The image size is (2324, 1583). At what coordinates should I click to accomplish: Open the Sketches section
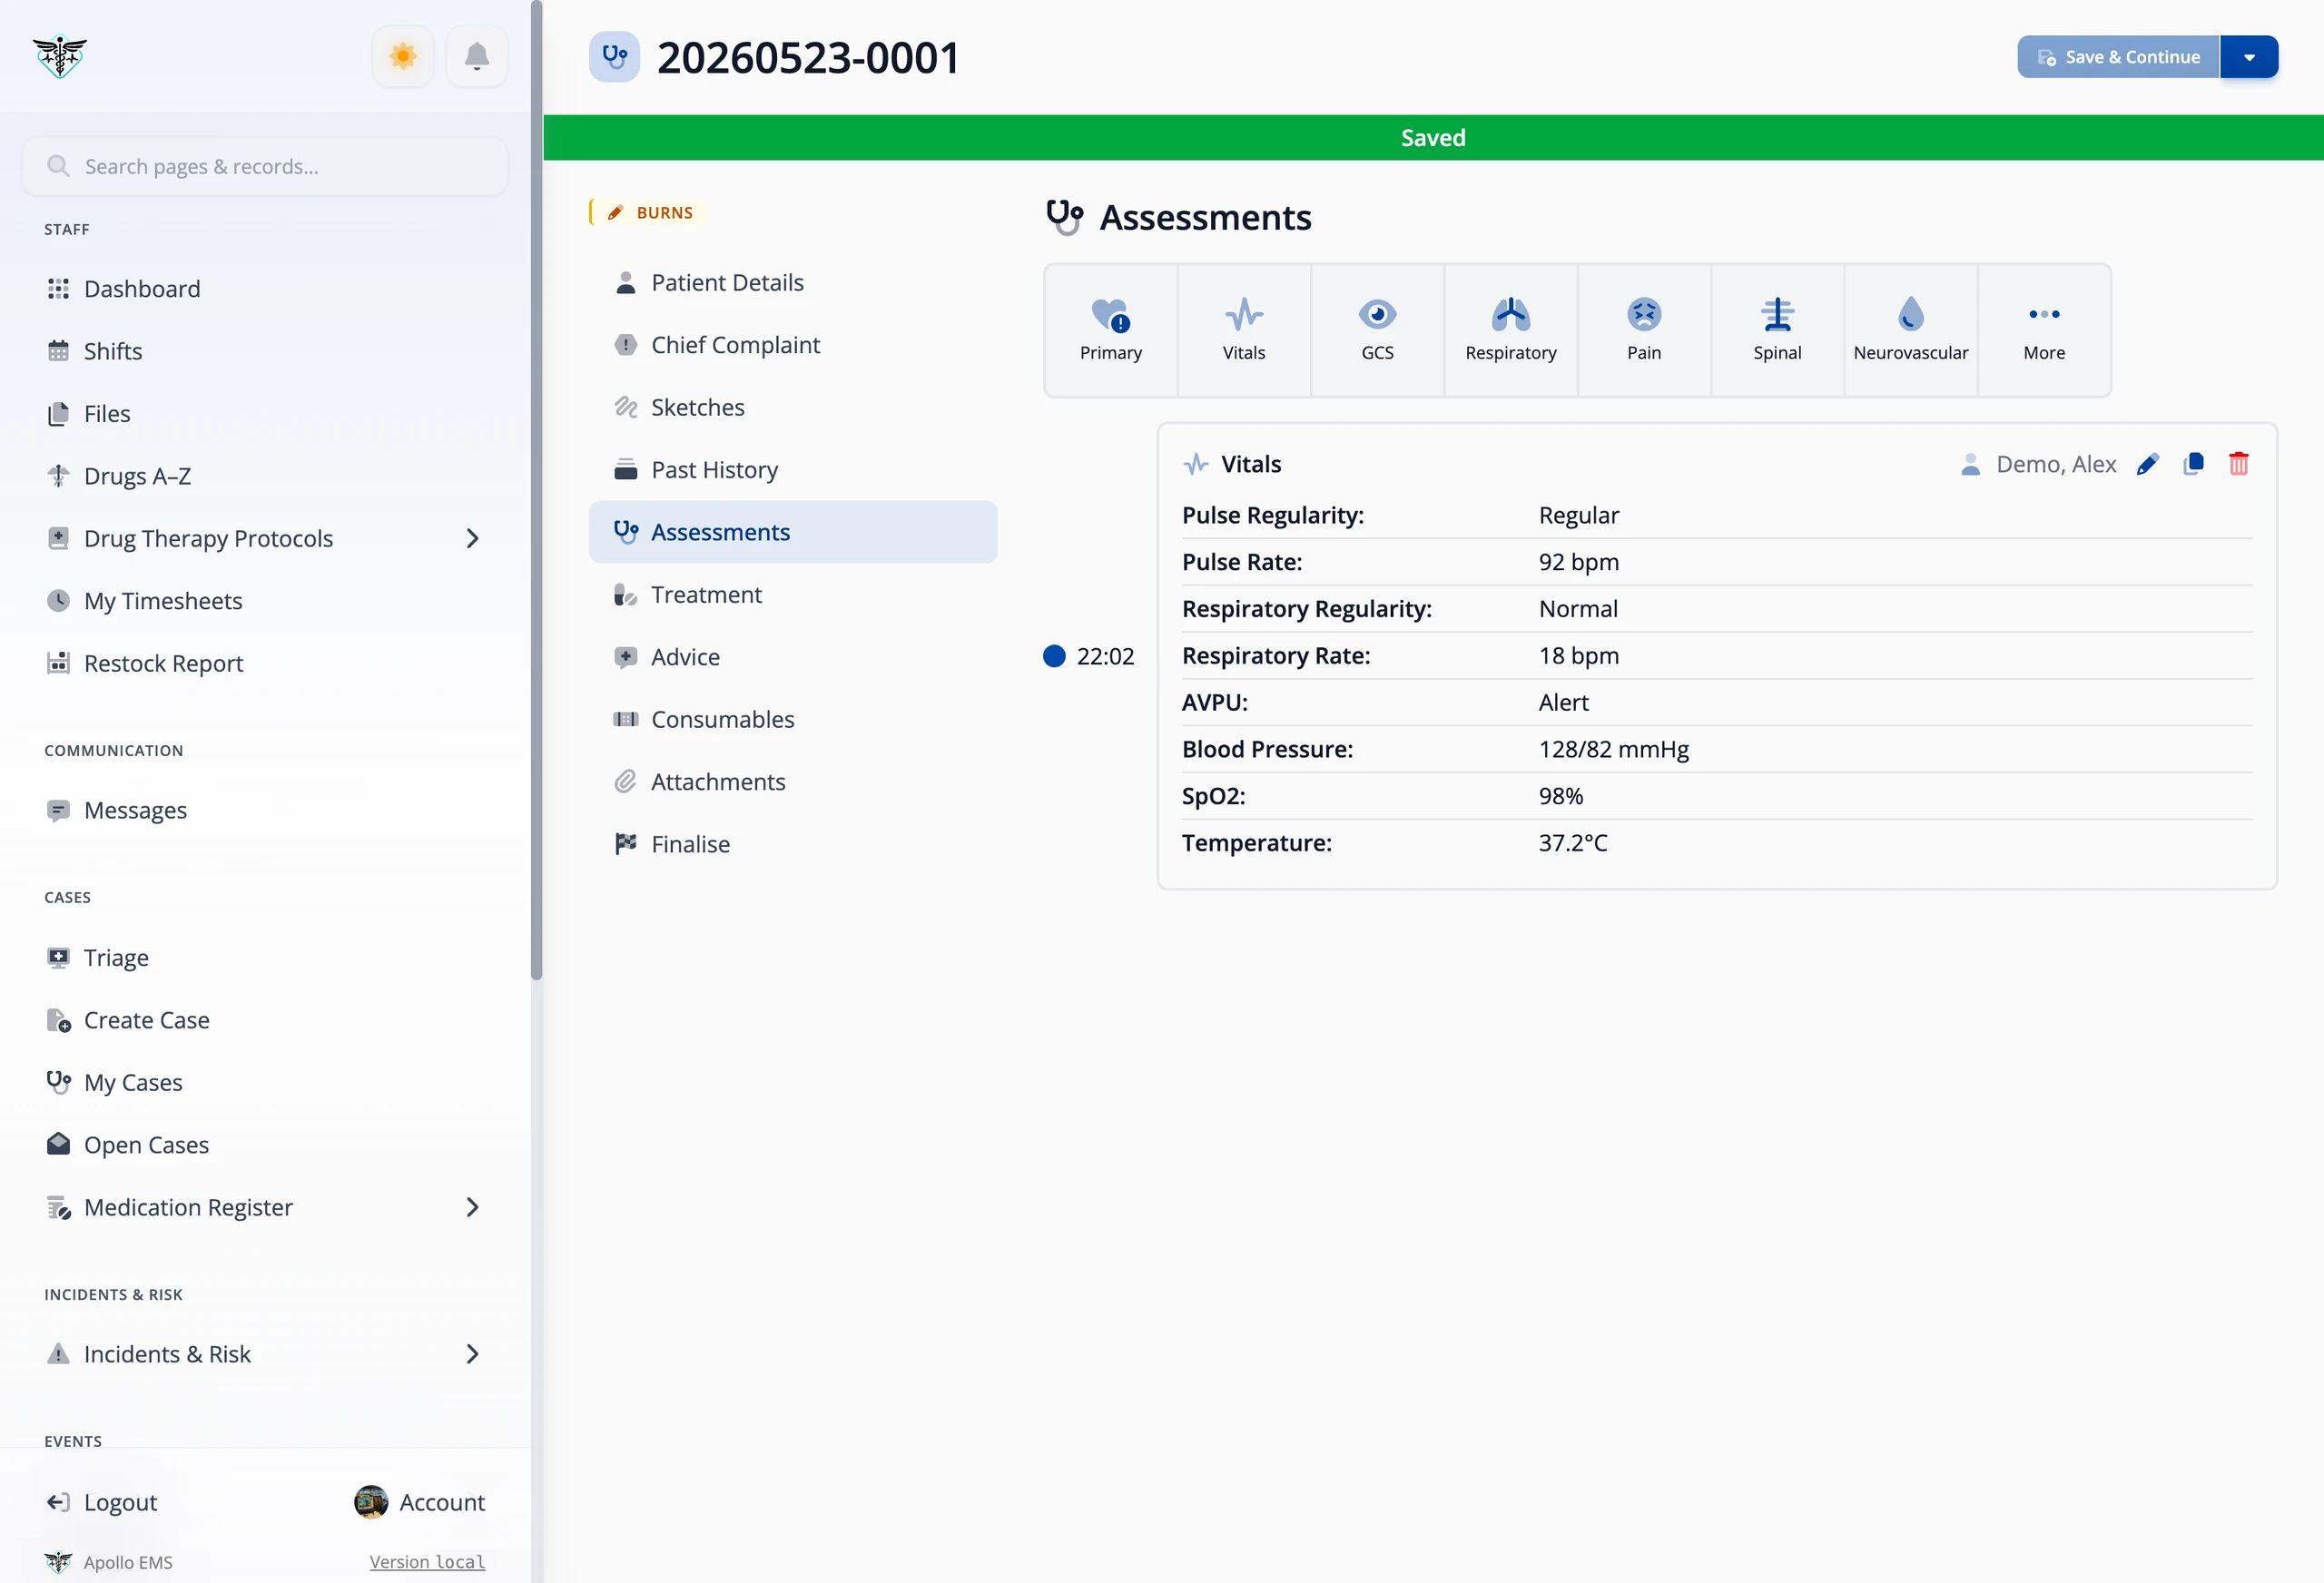point(793,407)
